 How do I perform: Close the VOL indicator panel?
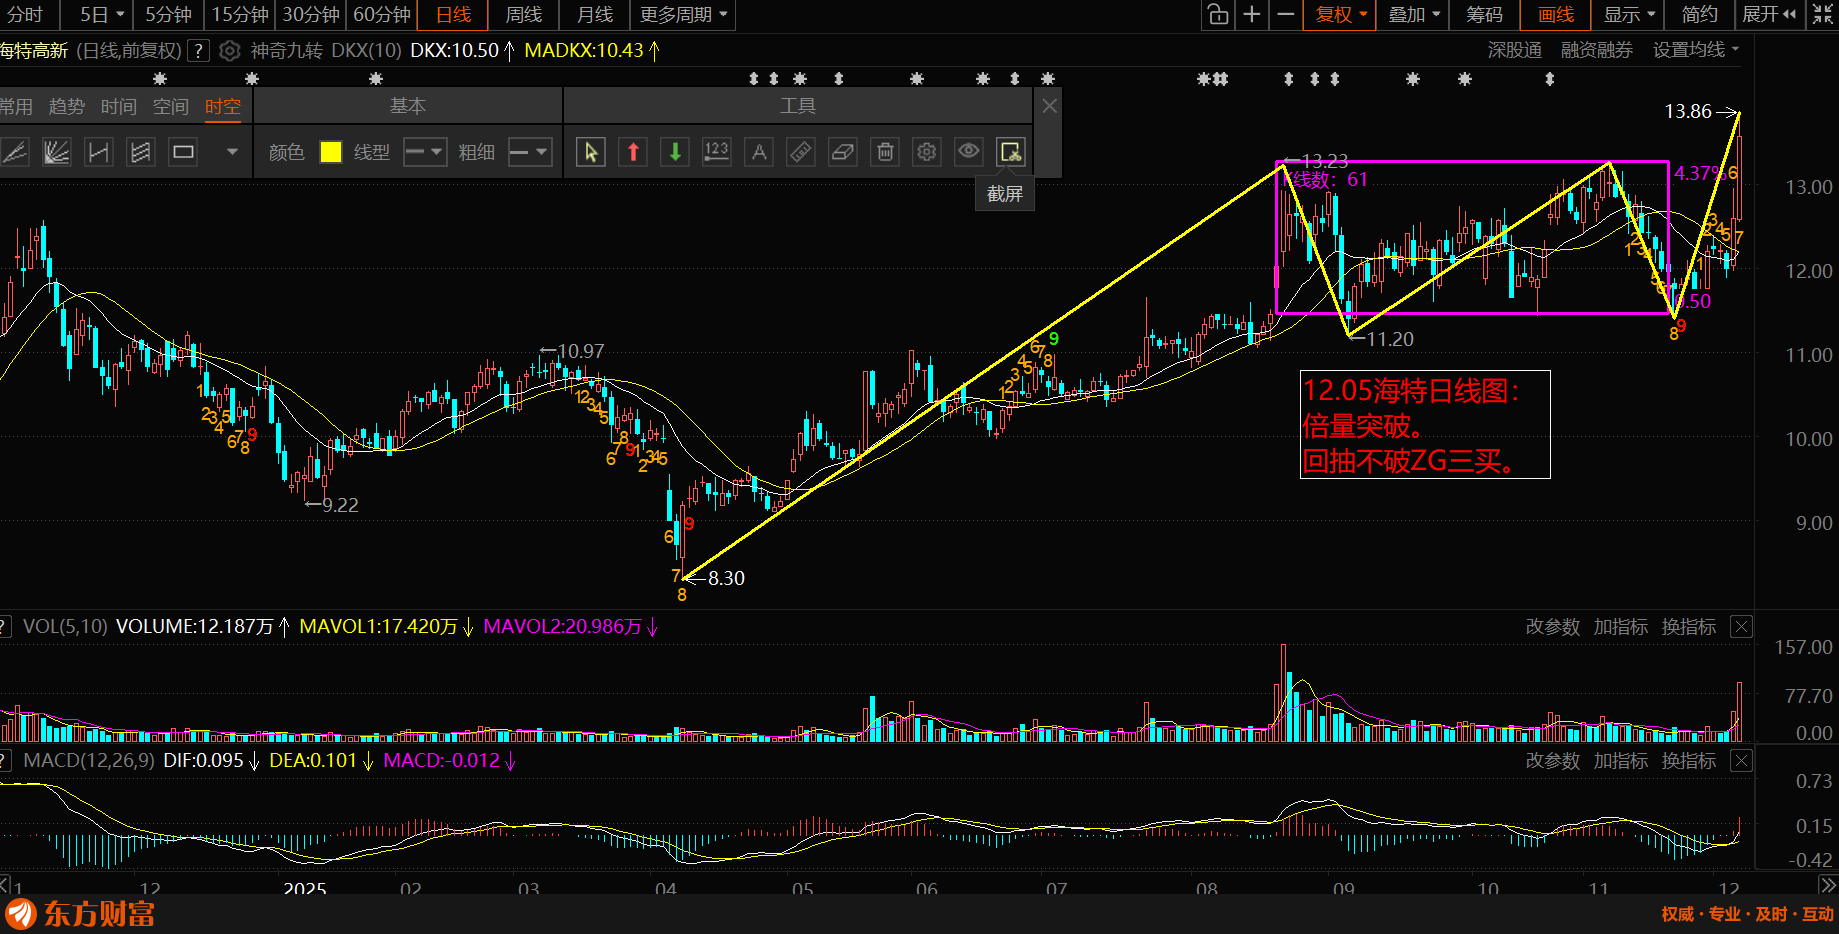click(1741, 627)
